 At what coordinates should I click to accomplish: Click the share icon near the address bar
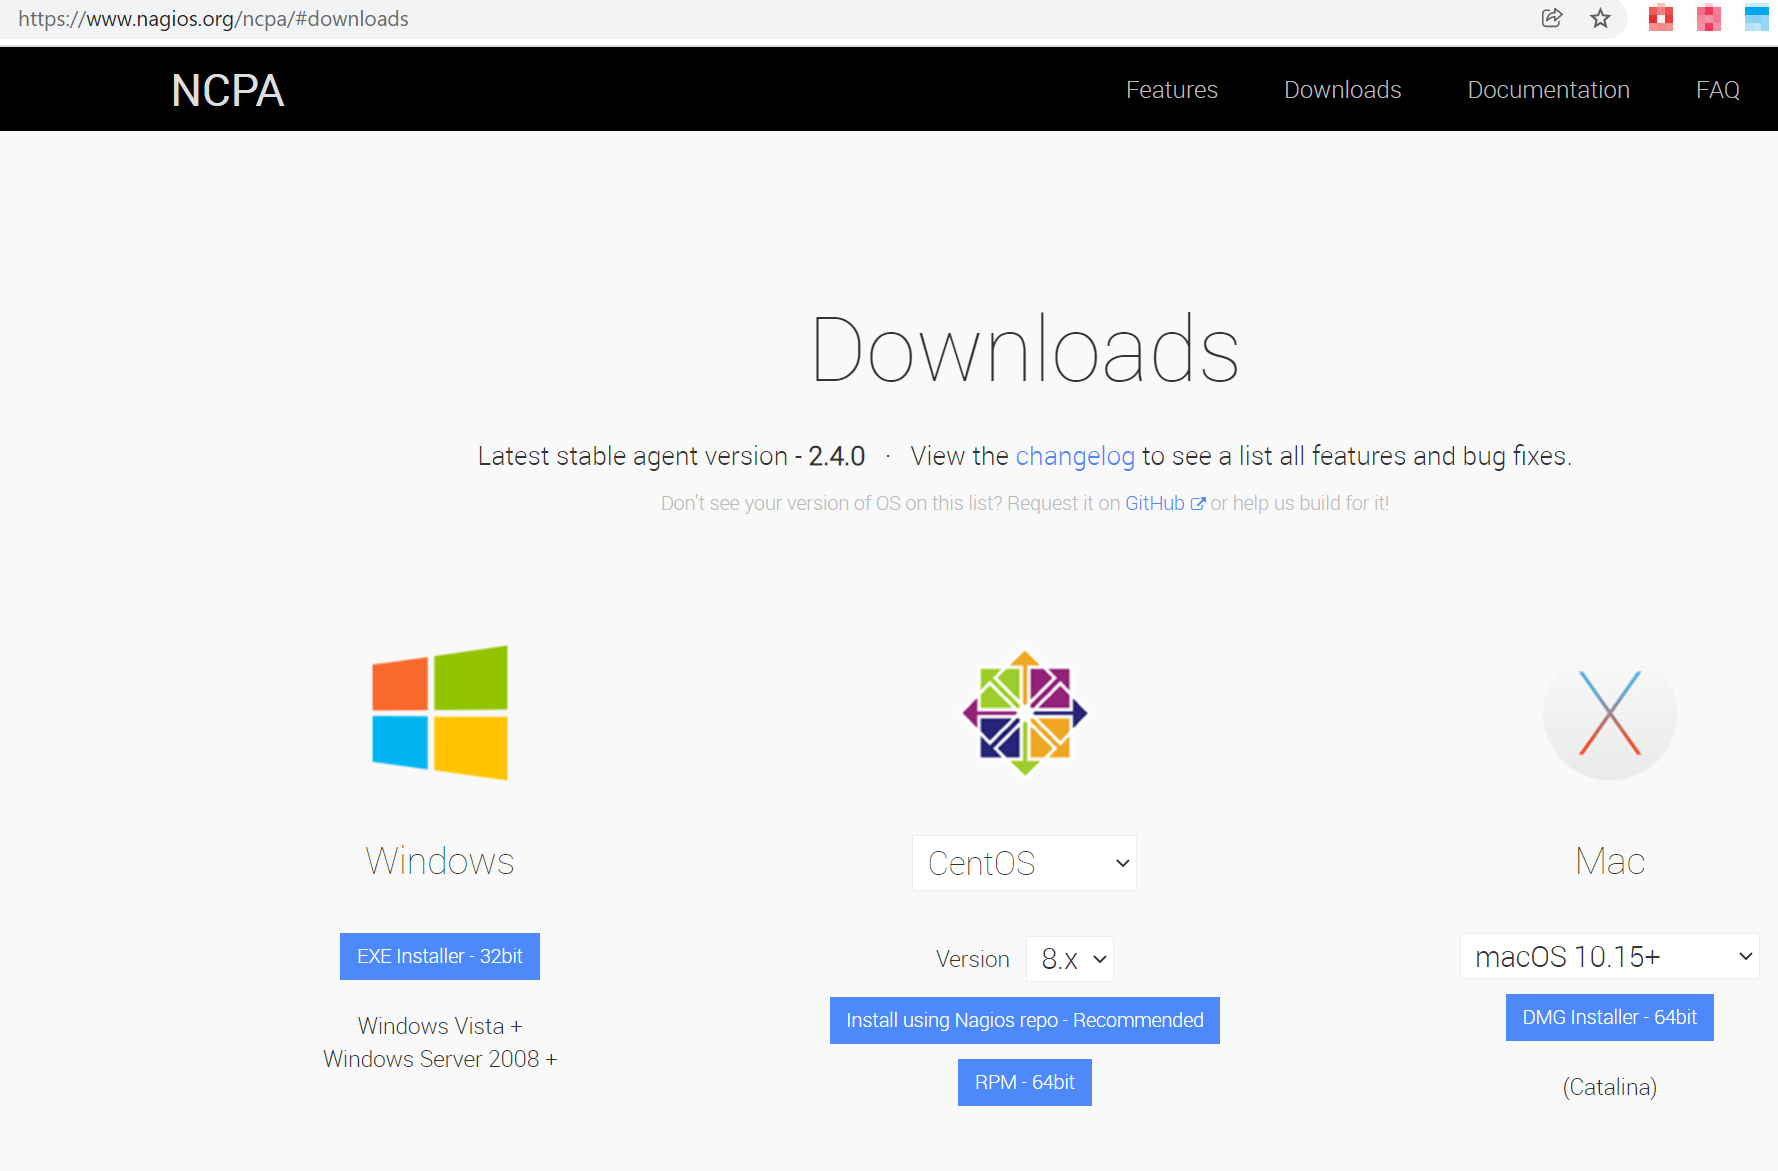pyautogui.click(x=1552, y=18)
